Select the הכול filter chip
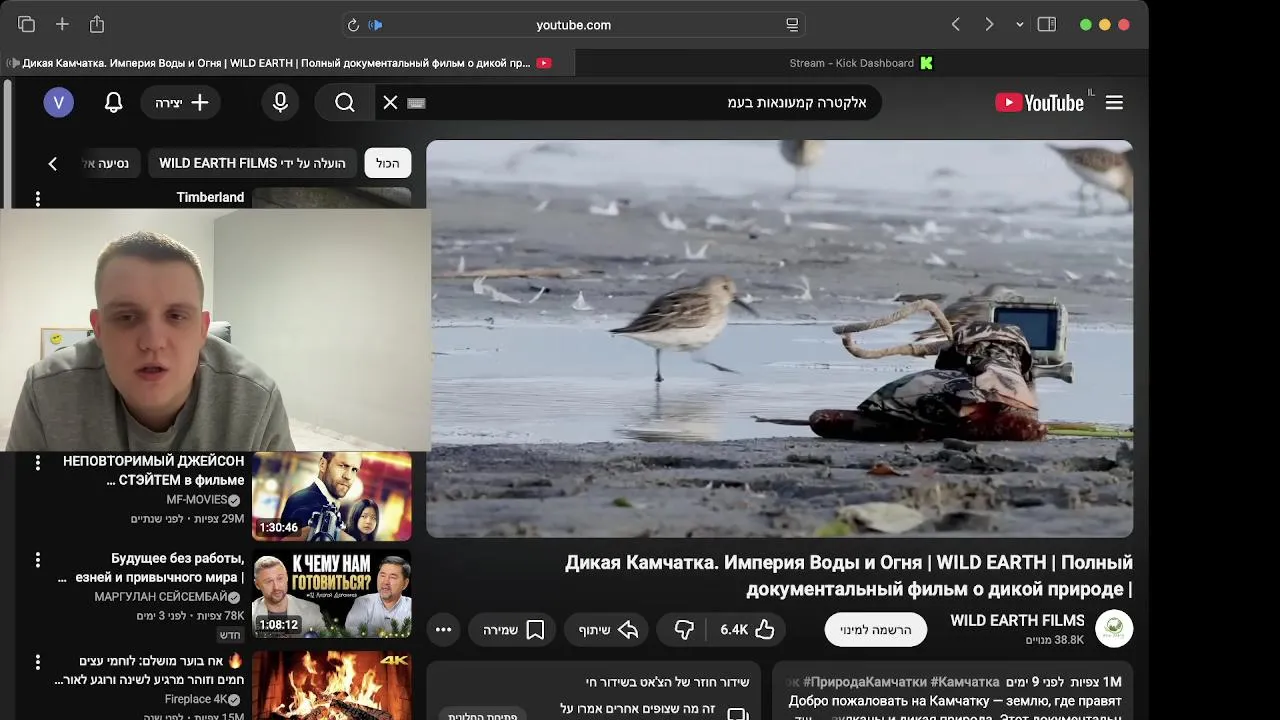Image resolution: width=1280 pixels, height=720 pixels. pyautogui.click(x=388, y=163)
